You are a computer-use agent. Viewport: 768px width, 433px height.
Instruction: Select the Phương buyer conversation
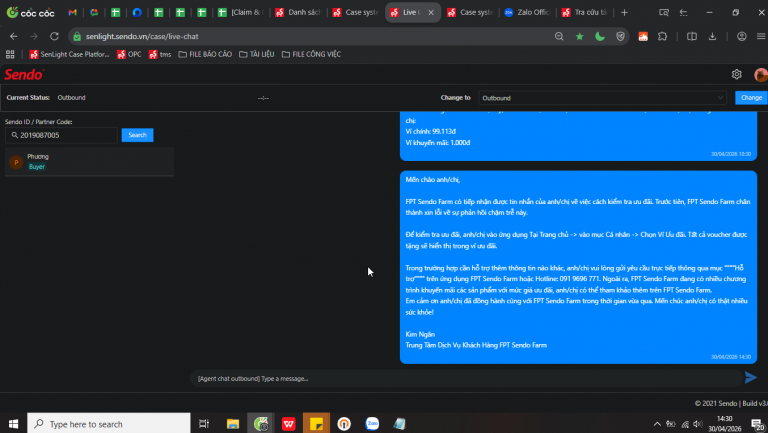(90, 162)
